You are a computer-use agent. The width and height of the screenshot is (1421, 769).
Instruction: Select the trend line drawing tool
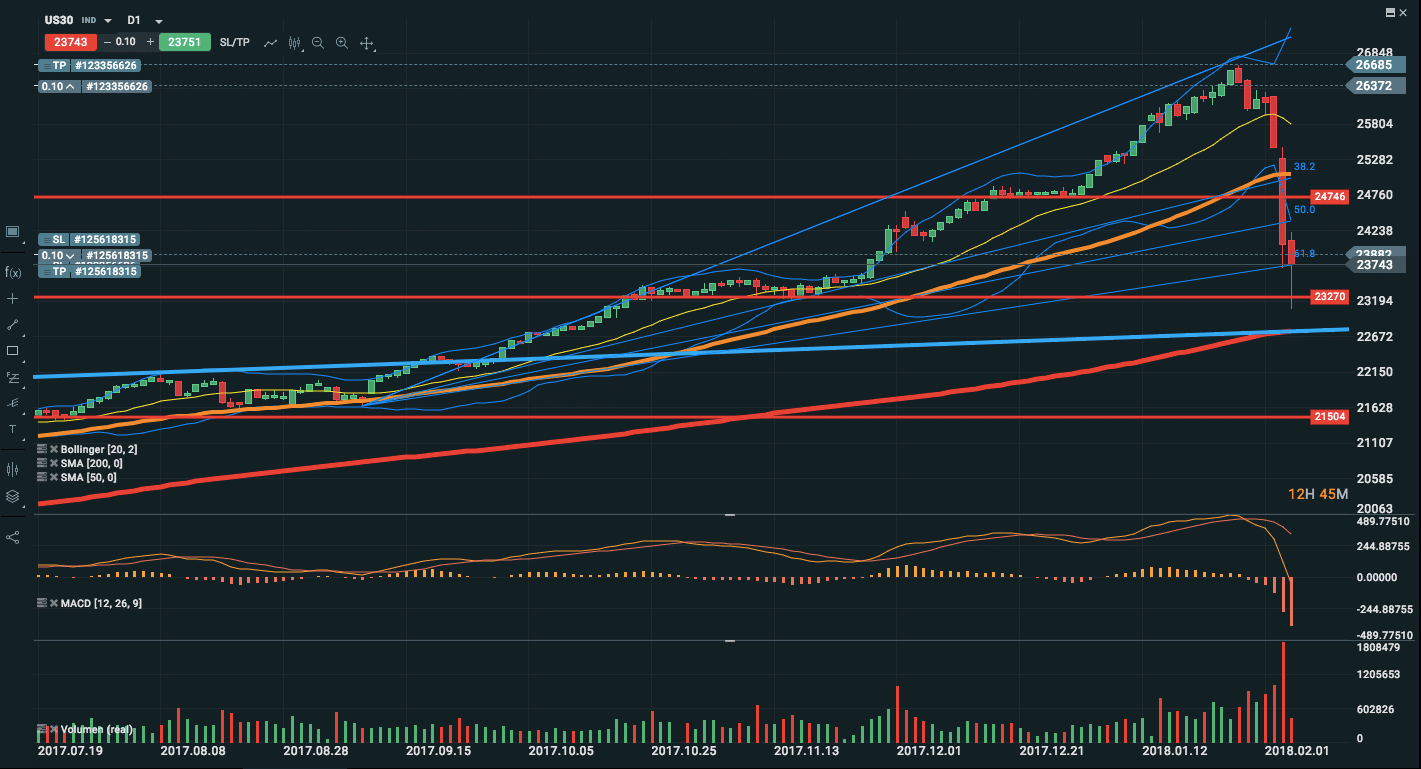13,325
